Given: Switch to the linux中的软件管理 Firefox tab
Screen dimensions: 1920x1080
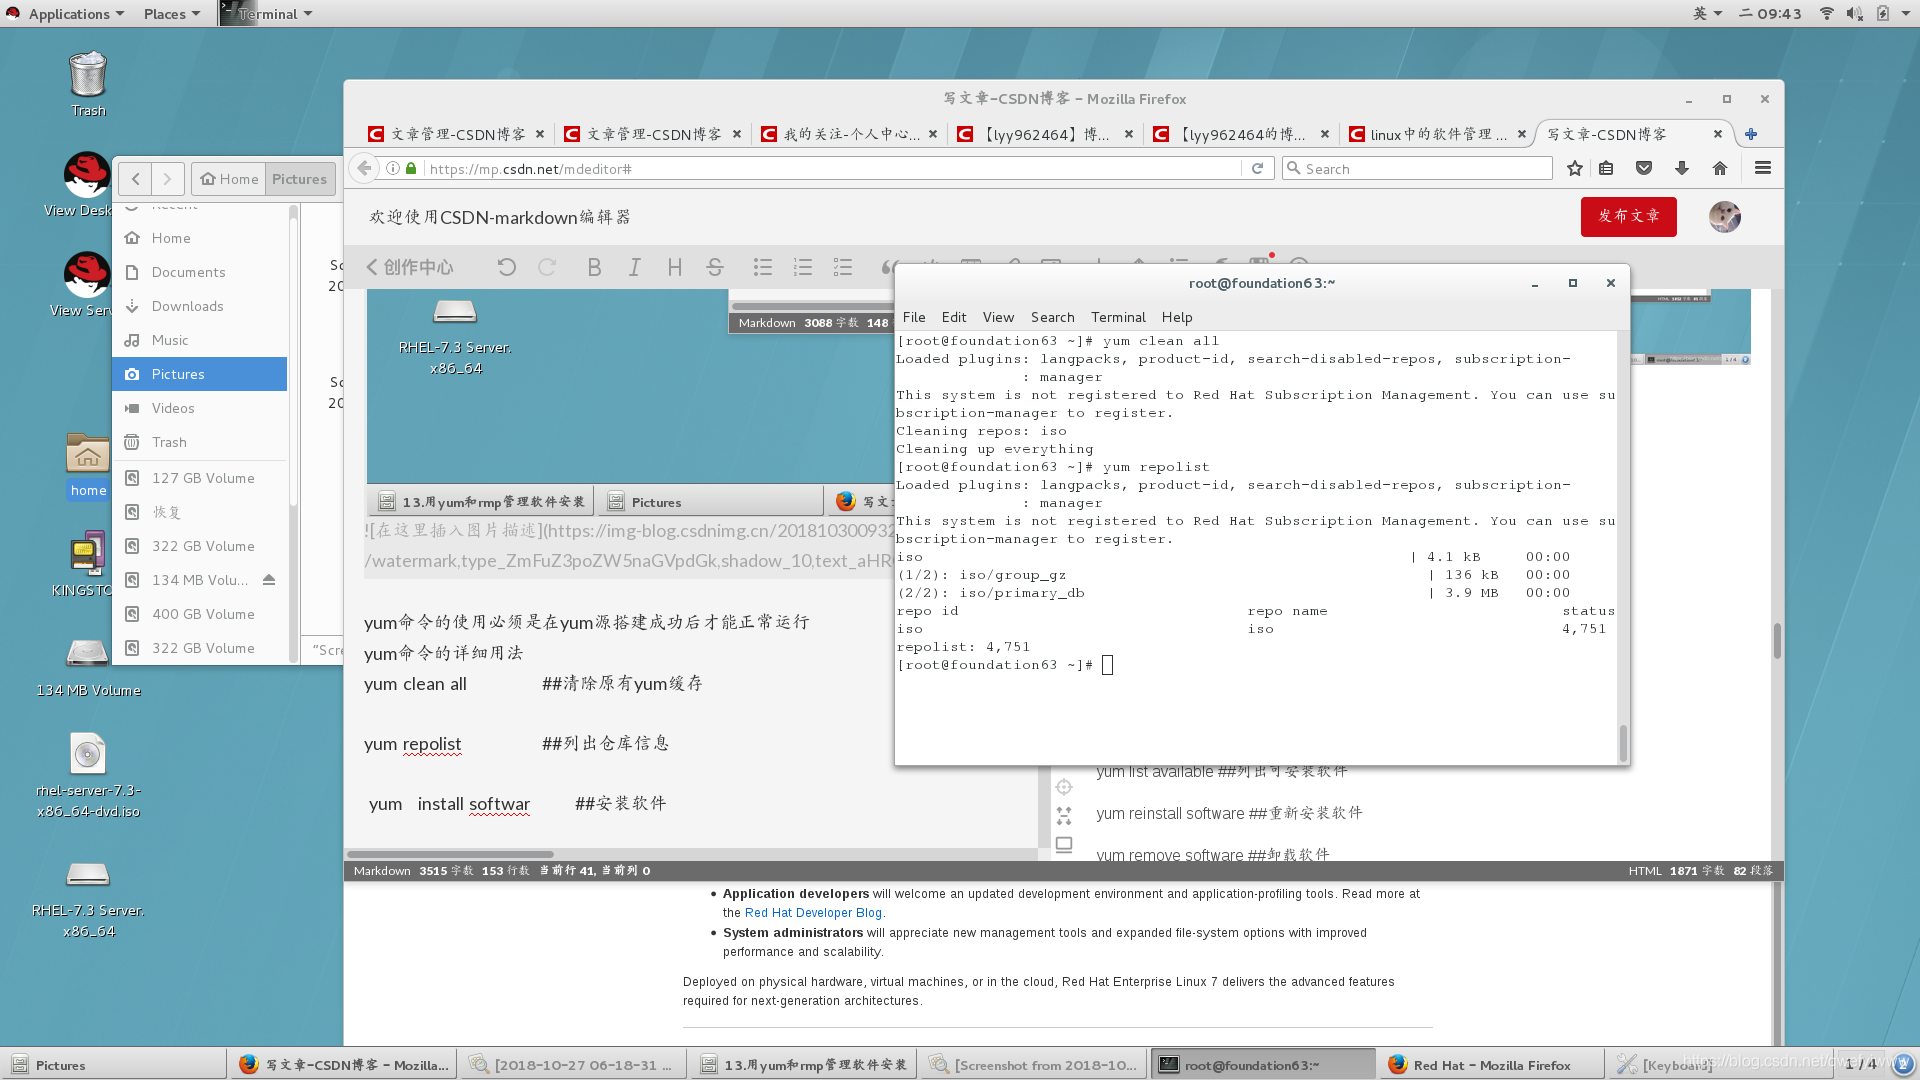Looking at the screenshot, I should tap(1438, 134).
